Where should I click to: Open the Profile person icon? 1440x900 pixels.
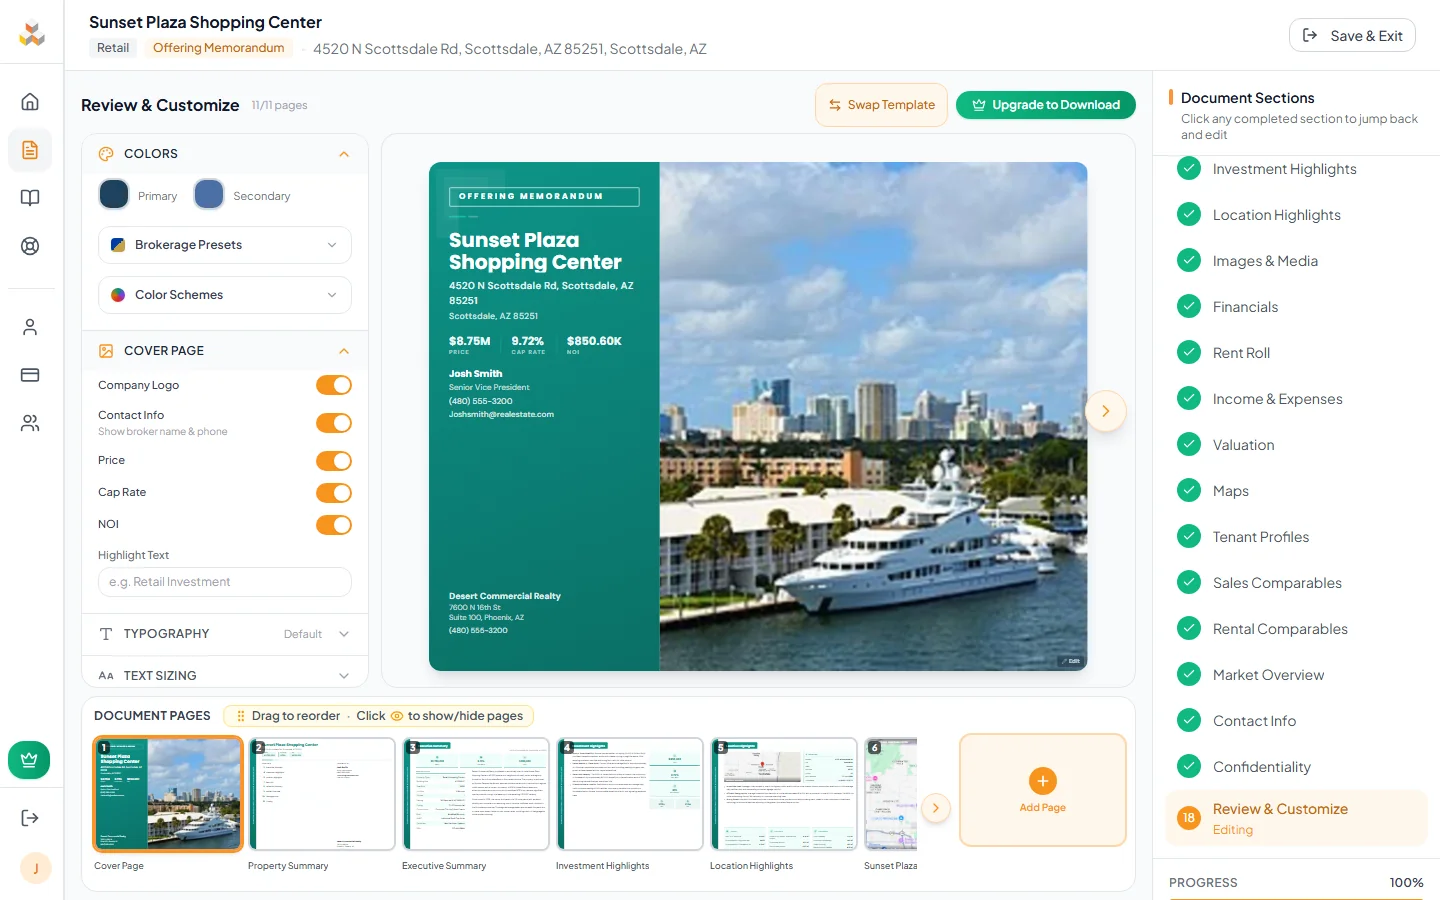31,326
